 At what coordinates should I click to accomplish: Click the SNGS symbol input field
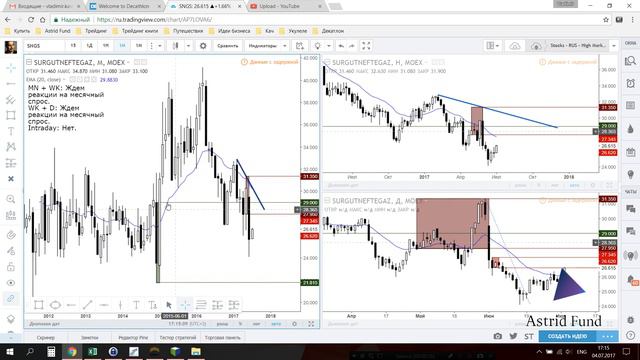[44, 46]
